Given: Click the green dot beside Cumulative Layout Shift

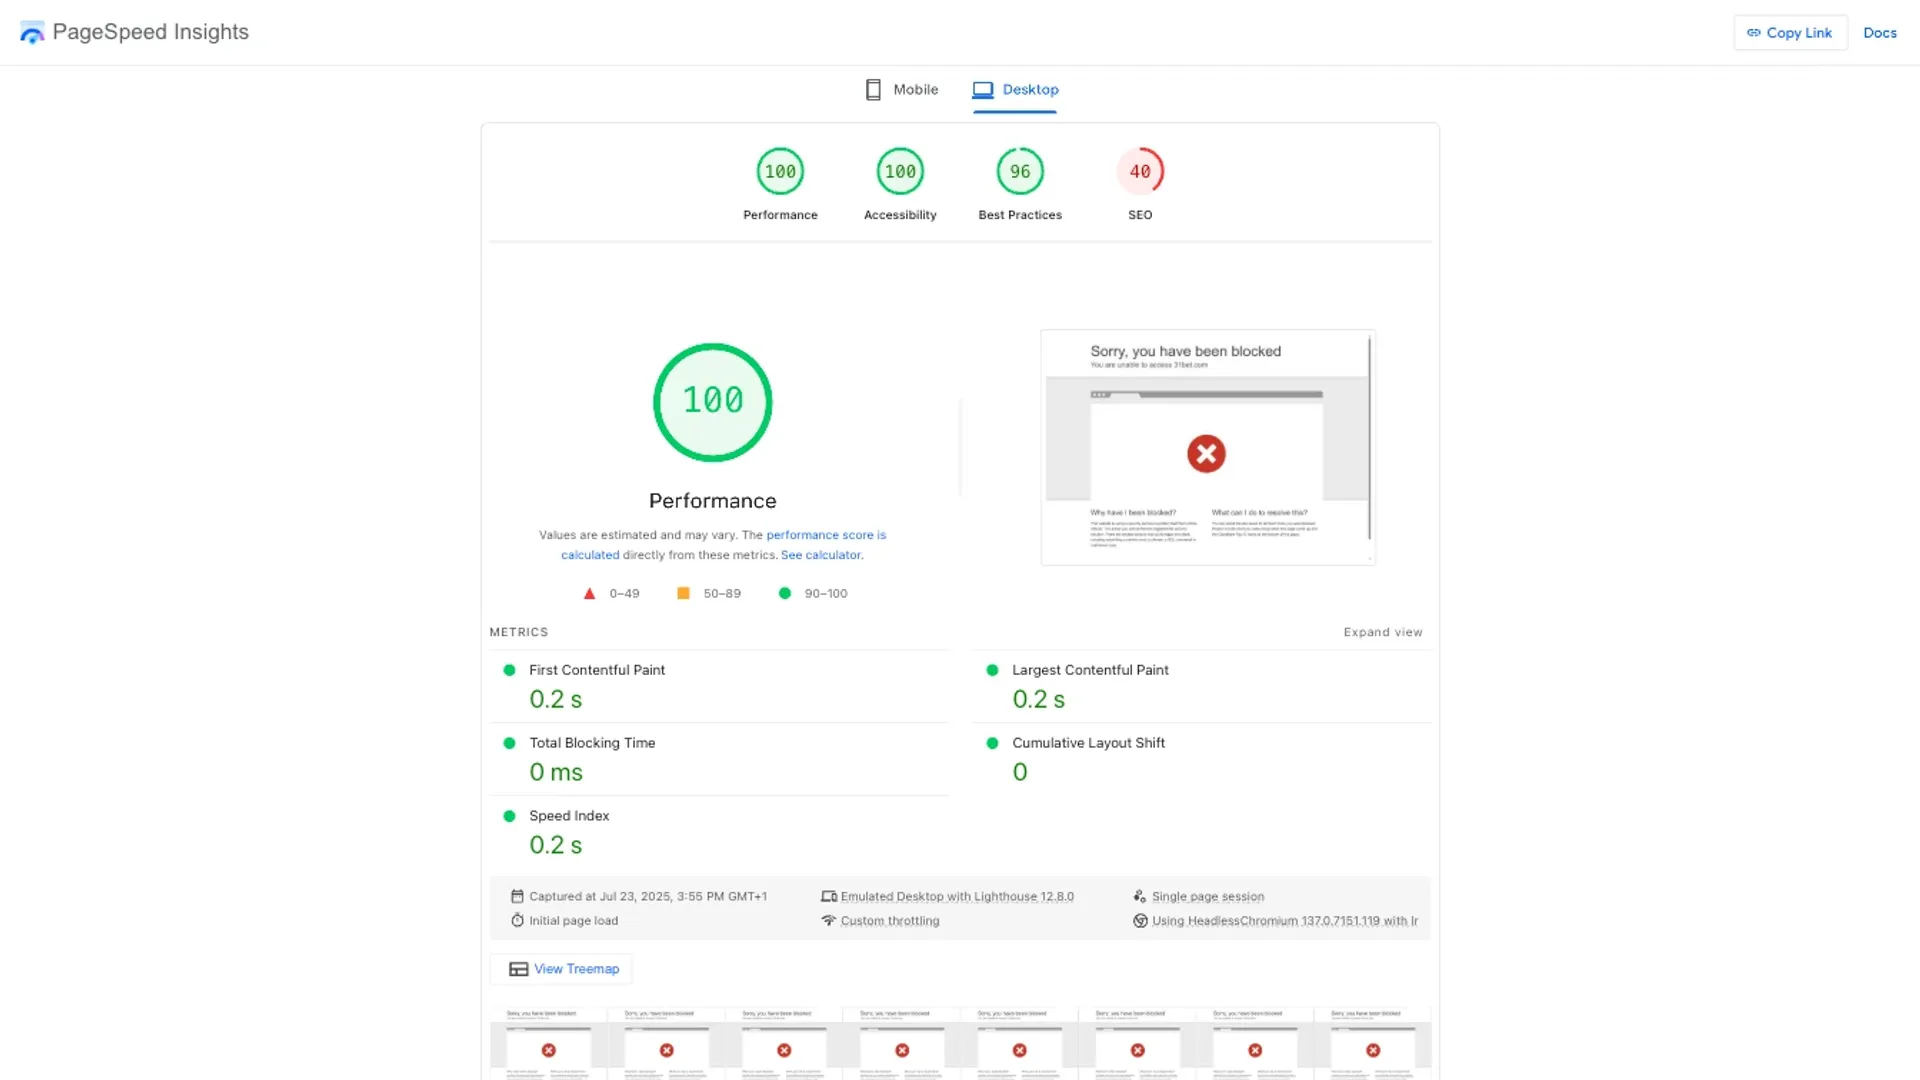Looking at the screenshot, I should coord(992,743).
